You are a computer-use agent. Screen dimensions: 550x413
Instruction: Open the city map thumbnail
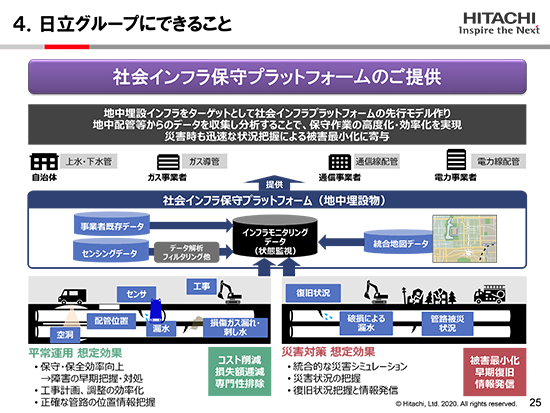tap(465, 239)
